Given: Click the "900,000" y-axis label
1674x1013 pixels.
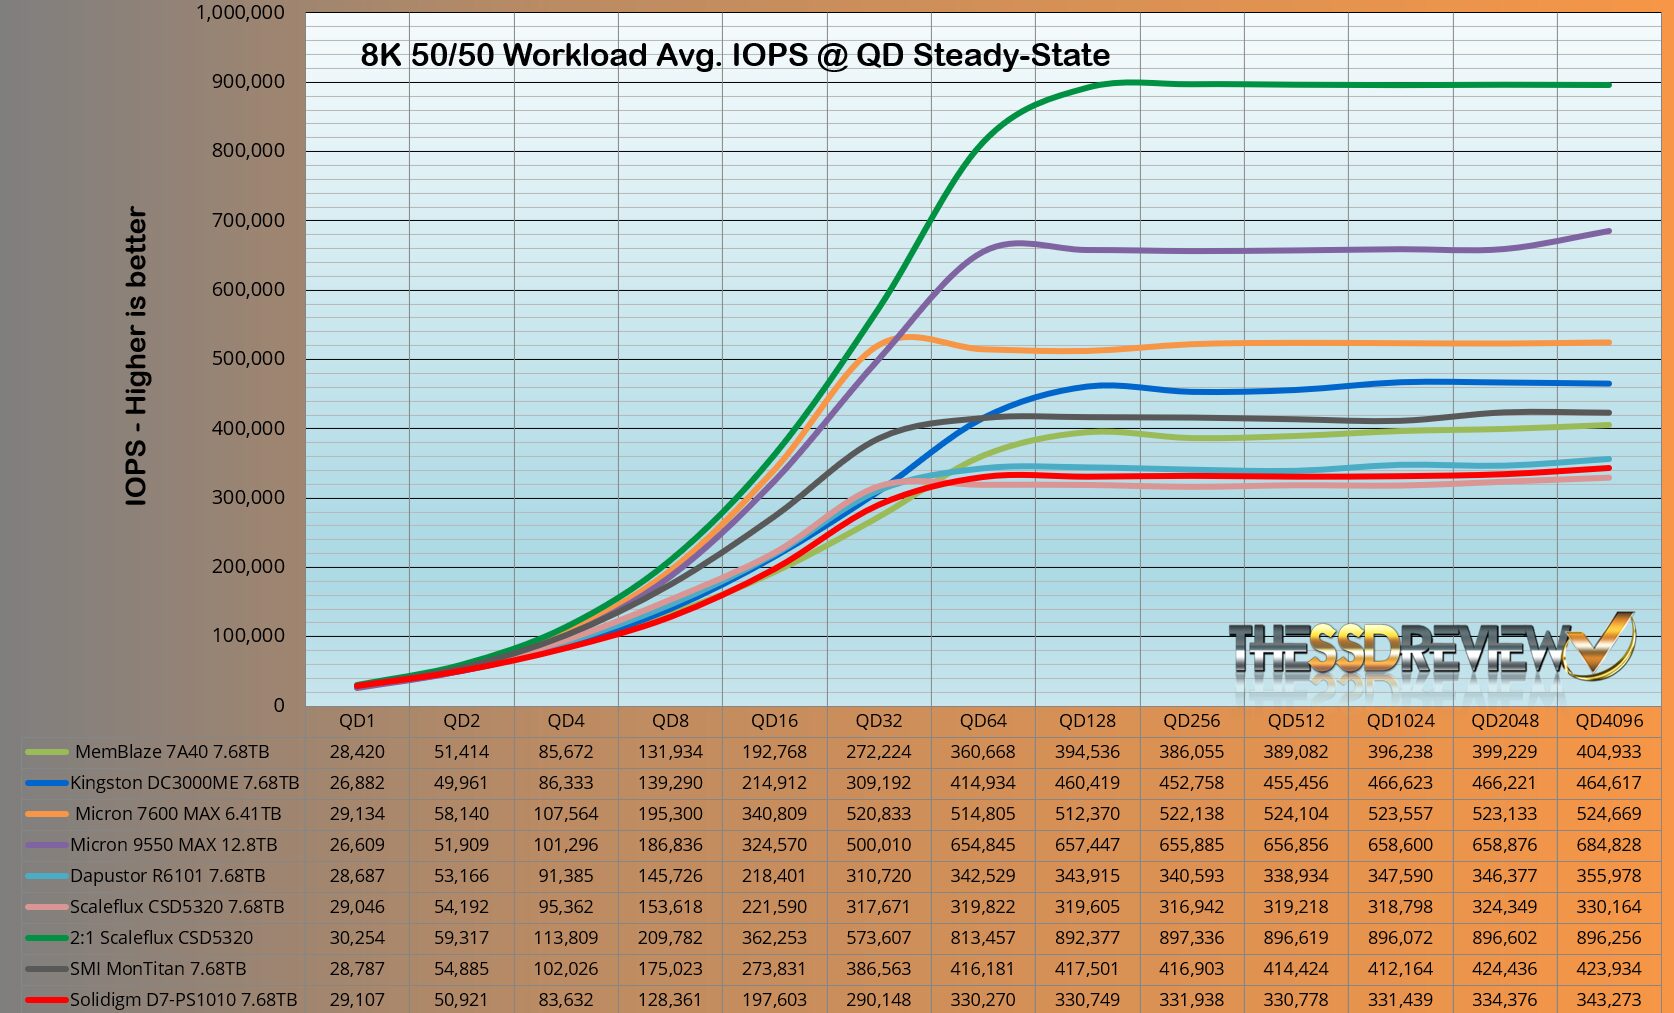Looking at the screenshot, I should click(248, 82).
